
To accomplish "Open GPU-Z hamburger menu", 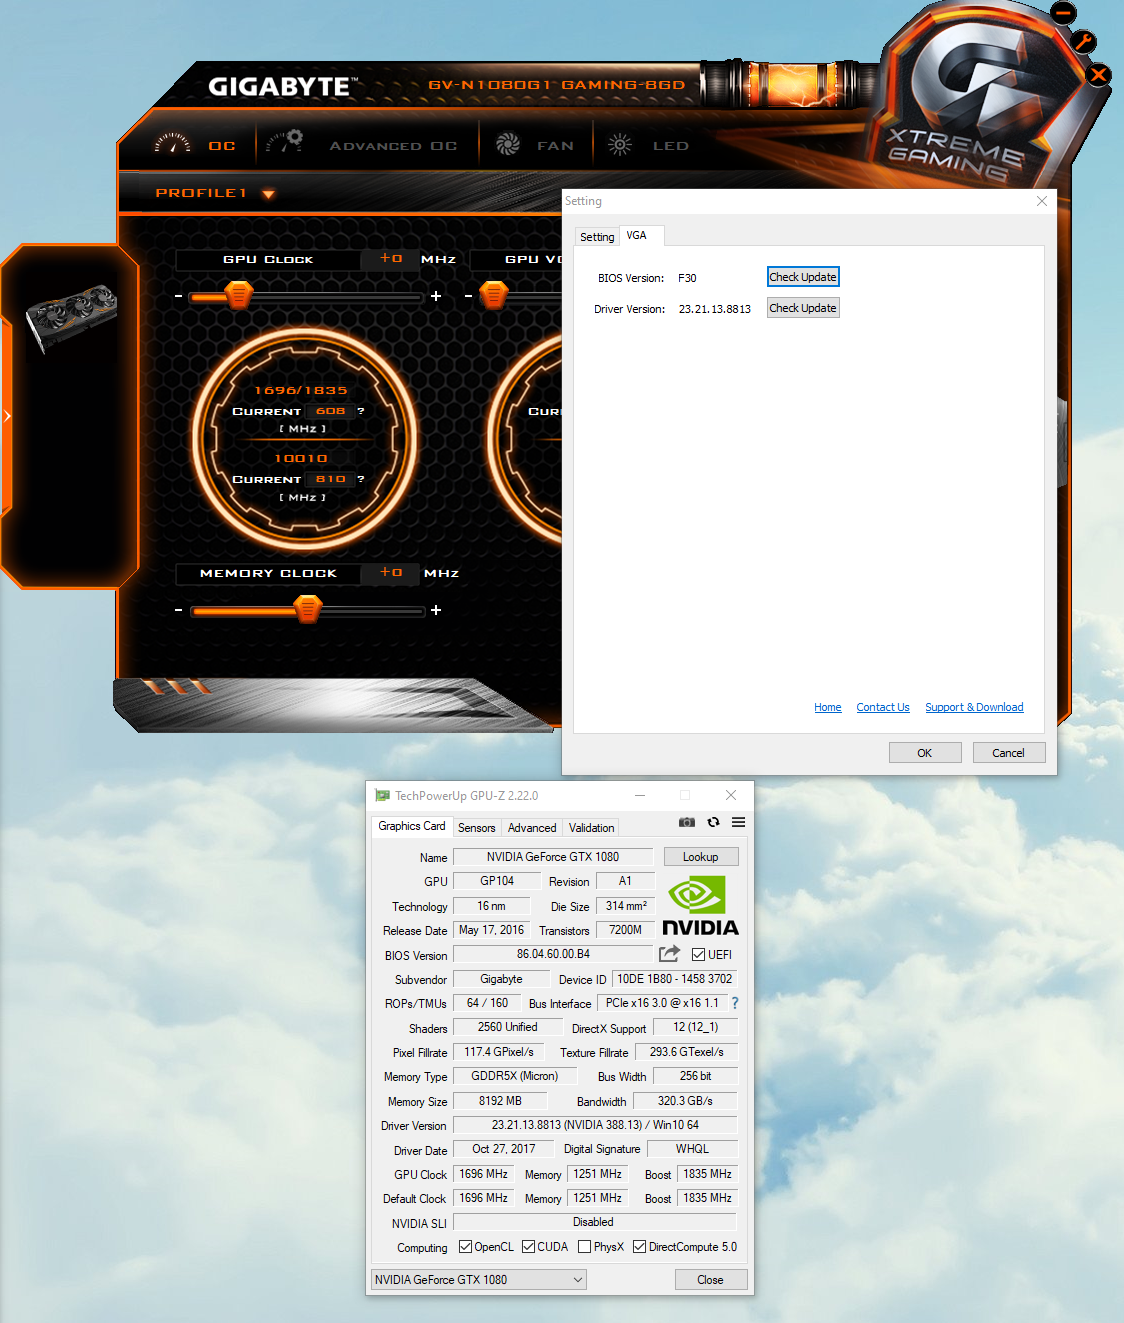I will tap(738, 822).
